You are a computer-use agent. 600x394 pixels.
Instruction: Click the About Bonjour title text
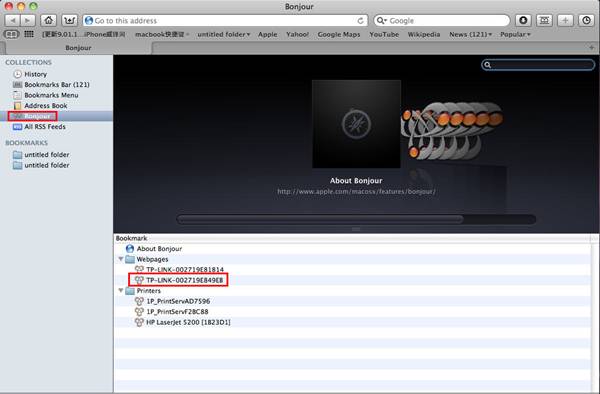tap(356, 181)
